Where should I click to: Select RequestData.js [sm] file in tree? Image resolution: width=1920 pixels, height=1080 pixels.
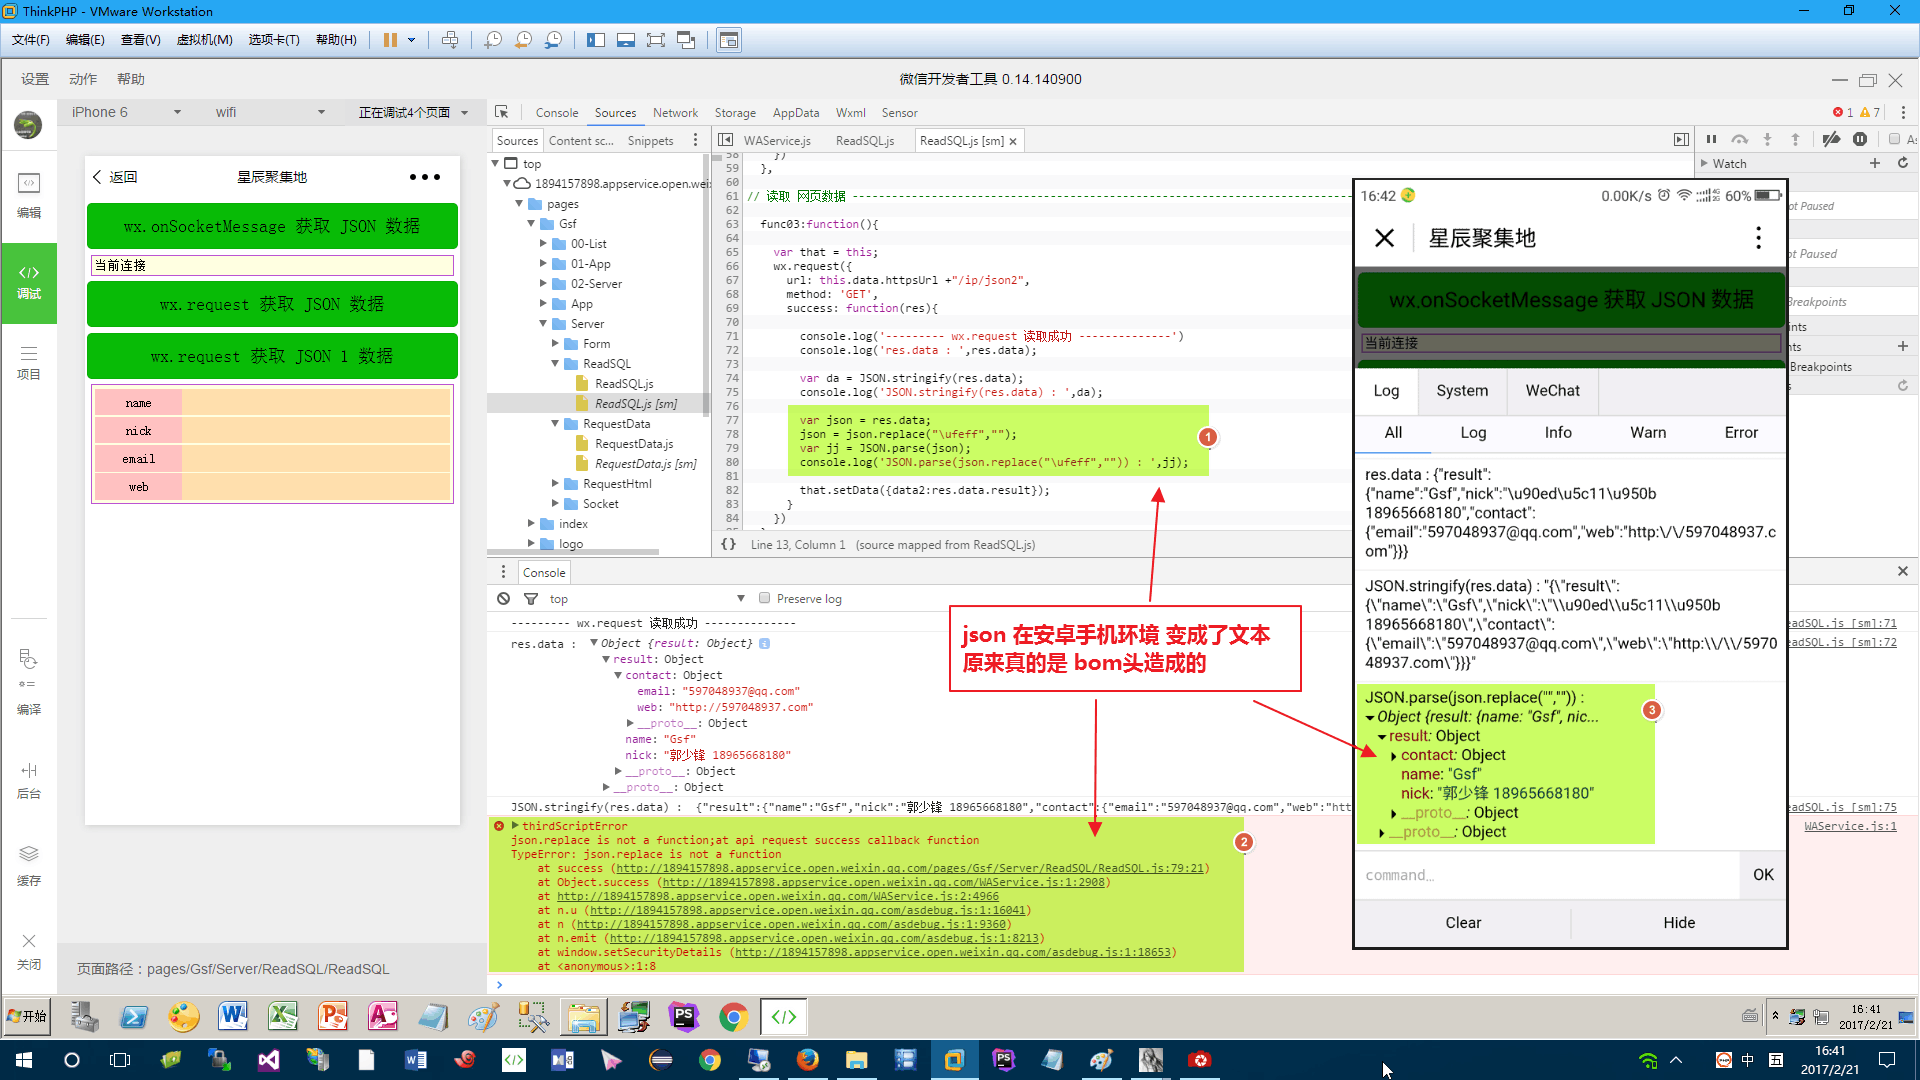tap(645, 463)
